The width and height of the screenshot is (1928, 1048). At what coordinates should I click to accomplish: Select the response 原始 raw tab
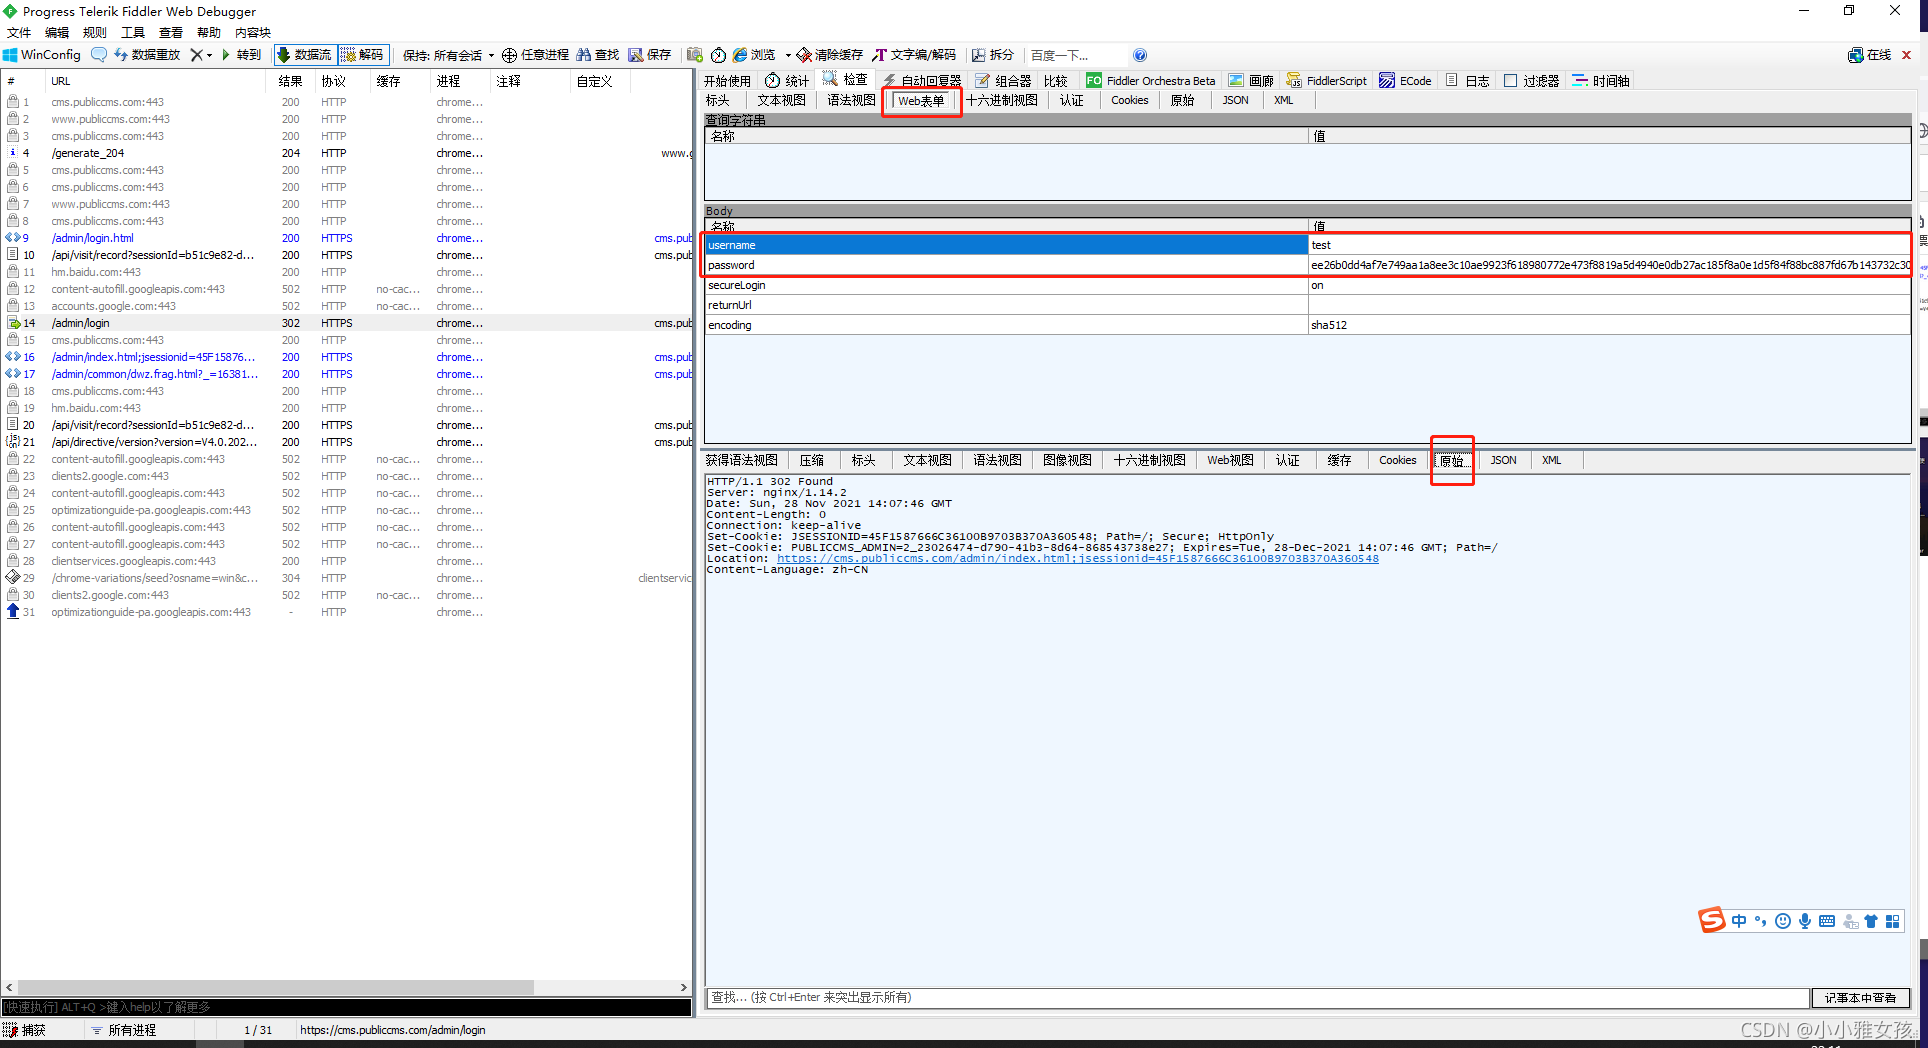pyautogui.click(x=1452, y=461)
